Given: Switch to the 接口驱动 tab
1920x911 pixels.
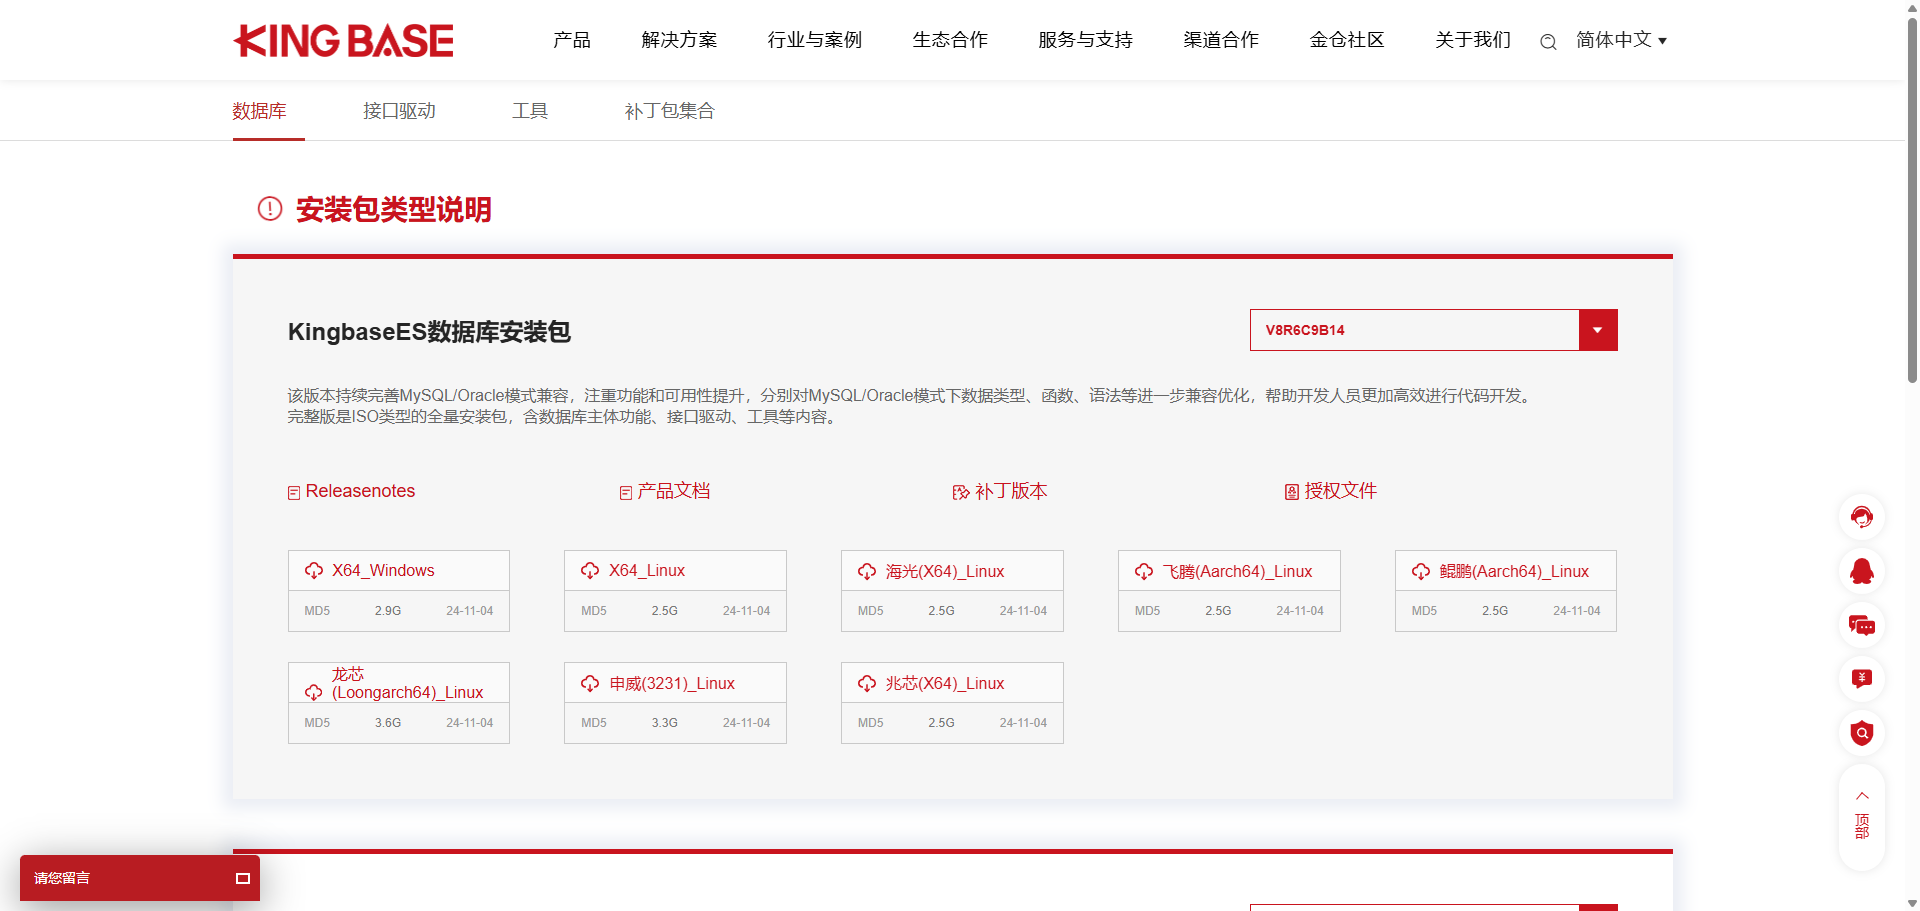Looking at the screenshot, I should (399, 111).
